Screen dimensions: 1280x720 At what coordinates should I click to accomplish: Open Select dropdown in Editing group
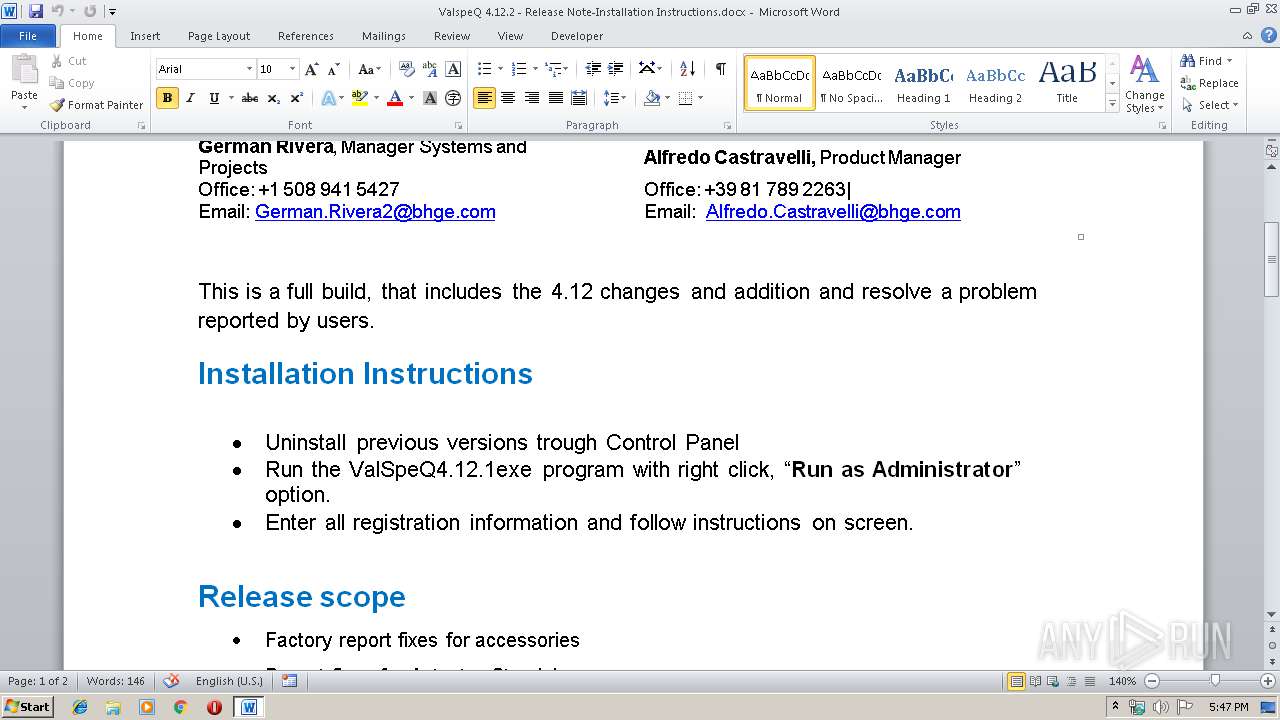[1210, 105]
